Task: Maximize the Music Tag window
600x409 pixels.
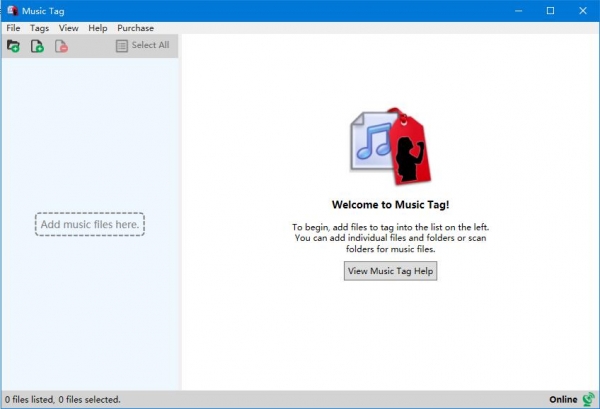Action: 550,11
